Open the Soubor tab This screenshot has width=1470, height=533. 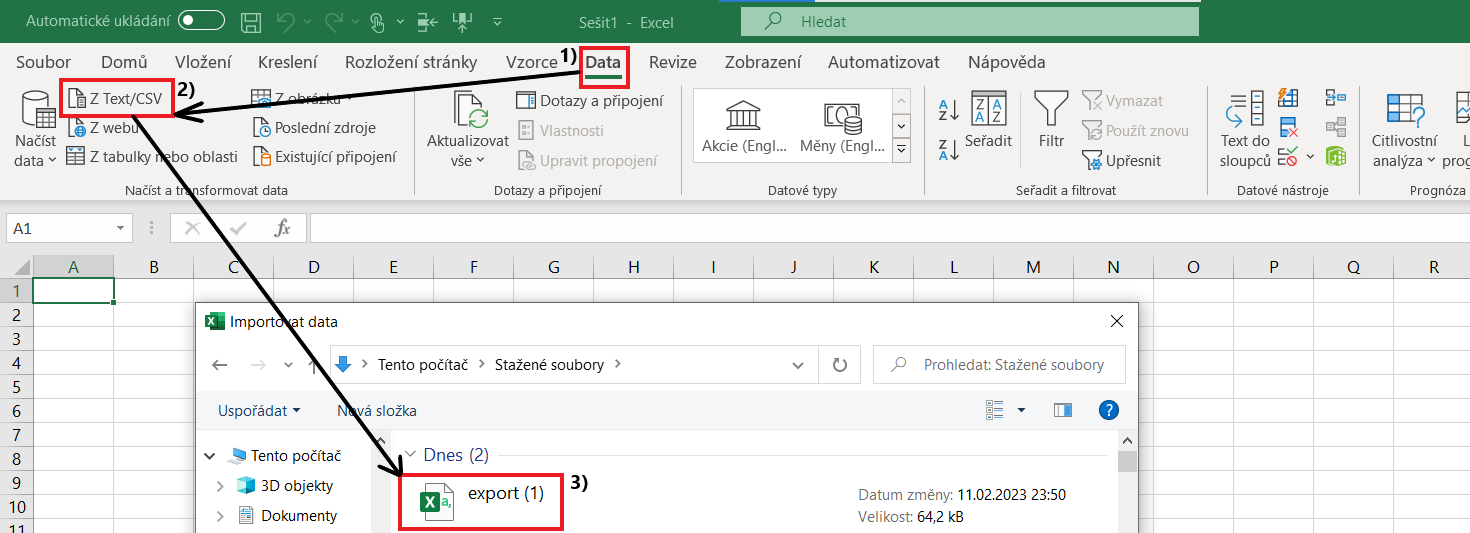(x=44, y=62)
